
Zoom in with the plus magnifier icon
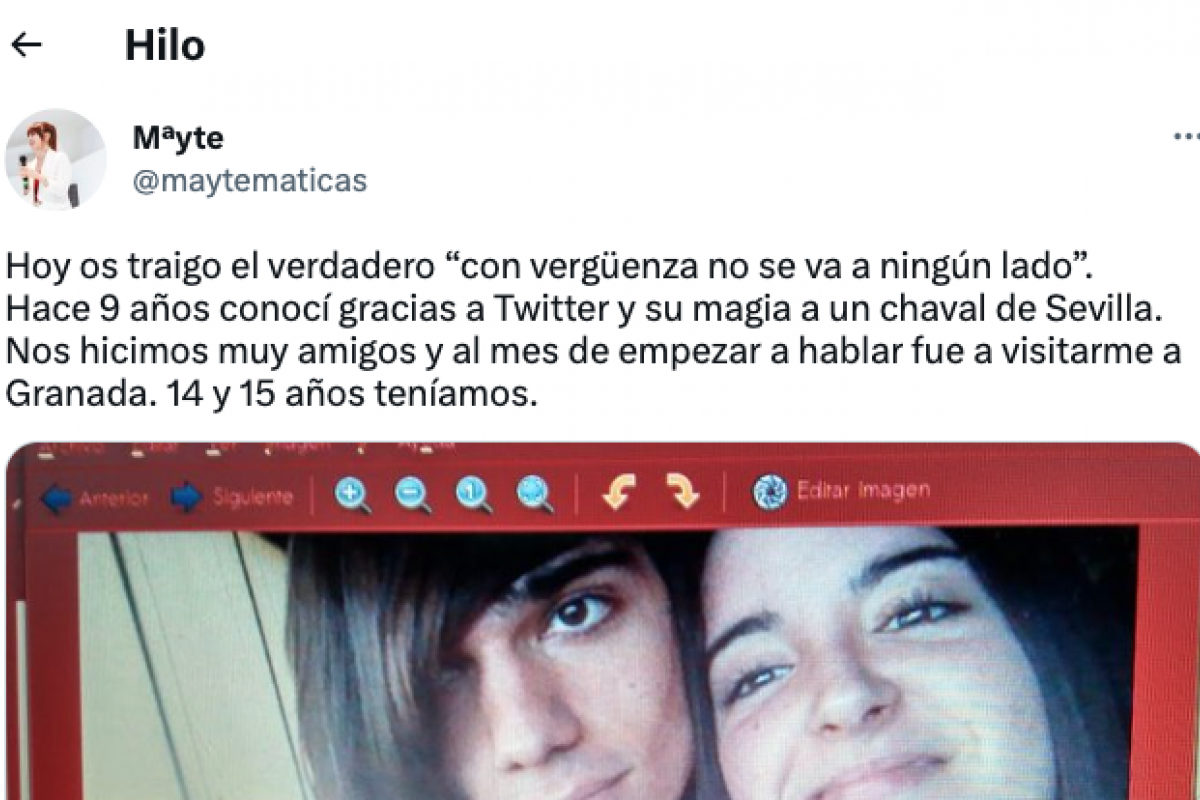click(x=352, y=494)
